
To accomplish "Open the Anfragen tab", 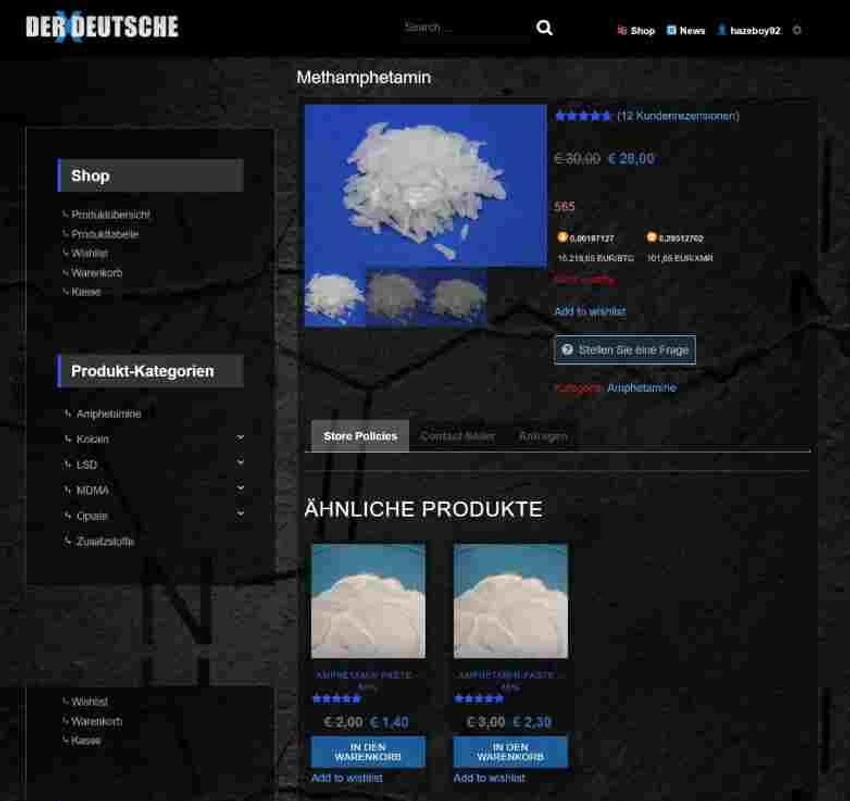I will pos(543,436).
